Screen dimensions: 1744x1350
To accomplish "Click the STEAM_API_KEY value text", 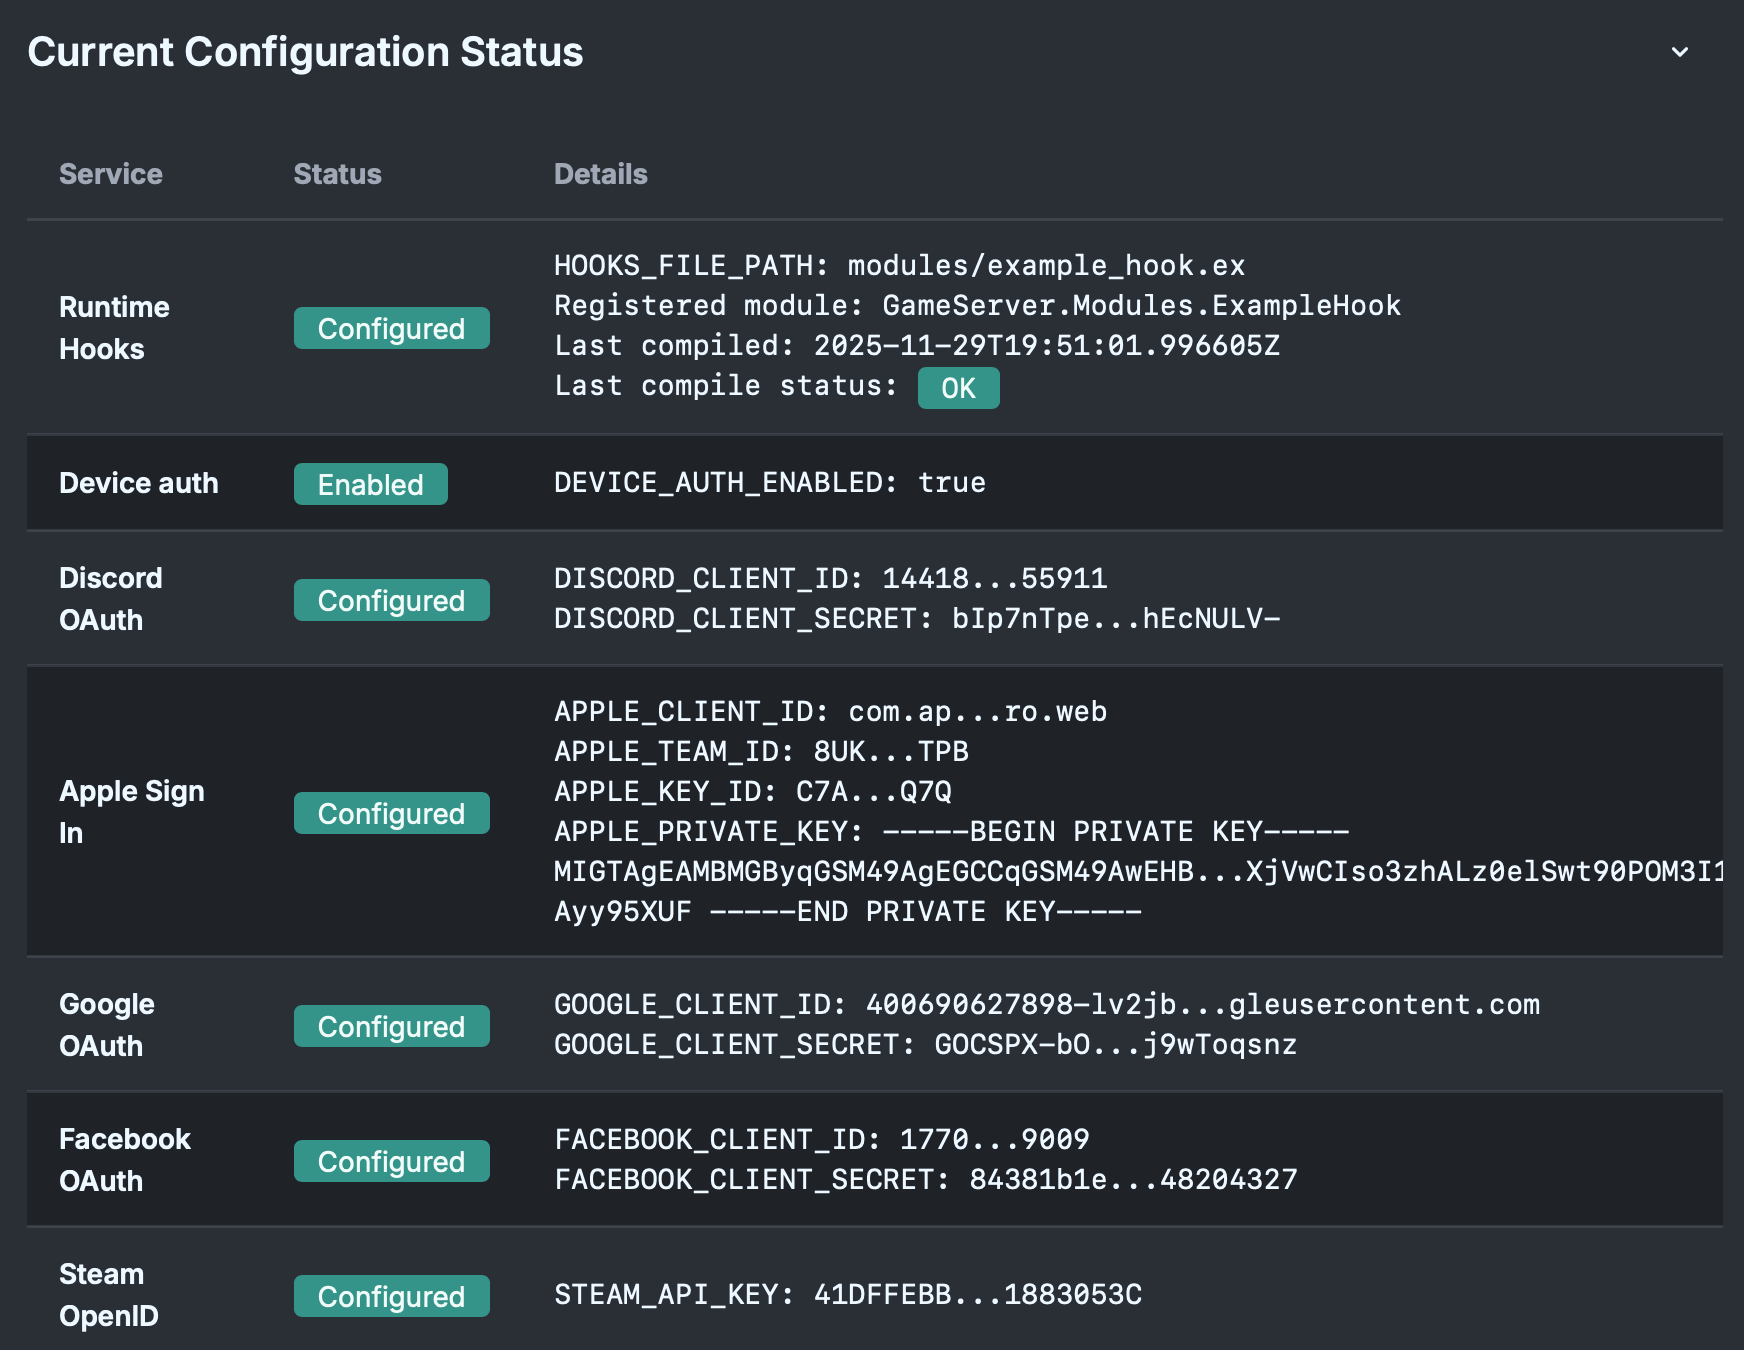I will (x=977, y=1295).
